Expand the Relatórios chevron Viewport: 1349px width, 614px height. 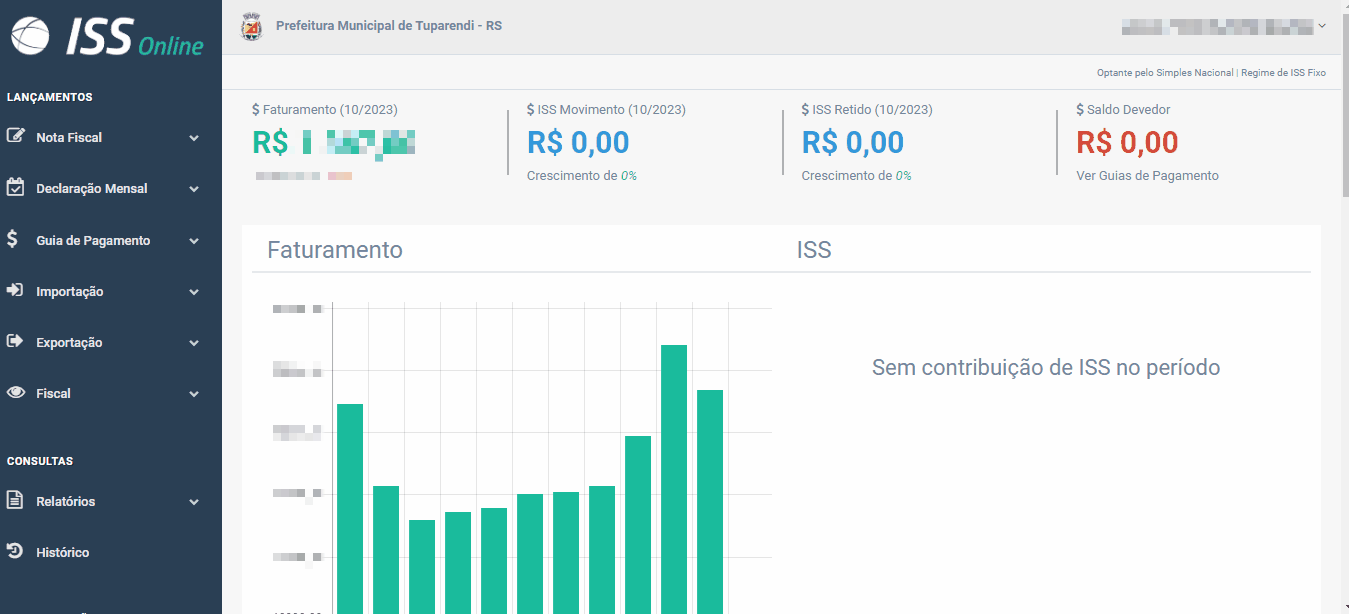[x=194, y=502]
